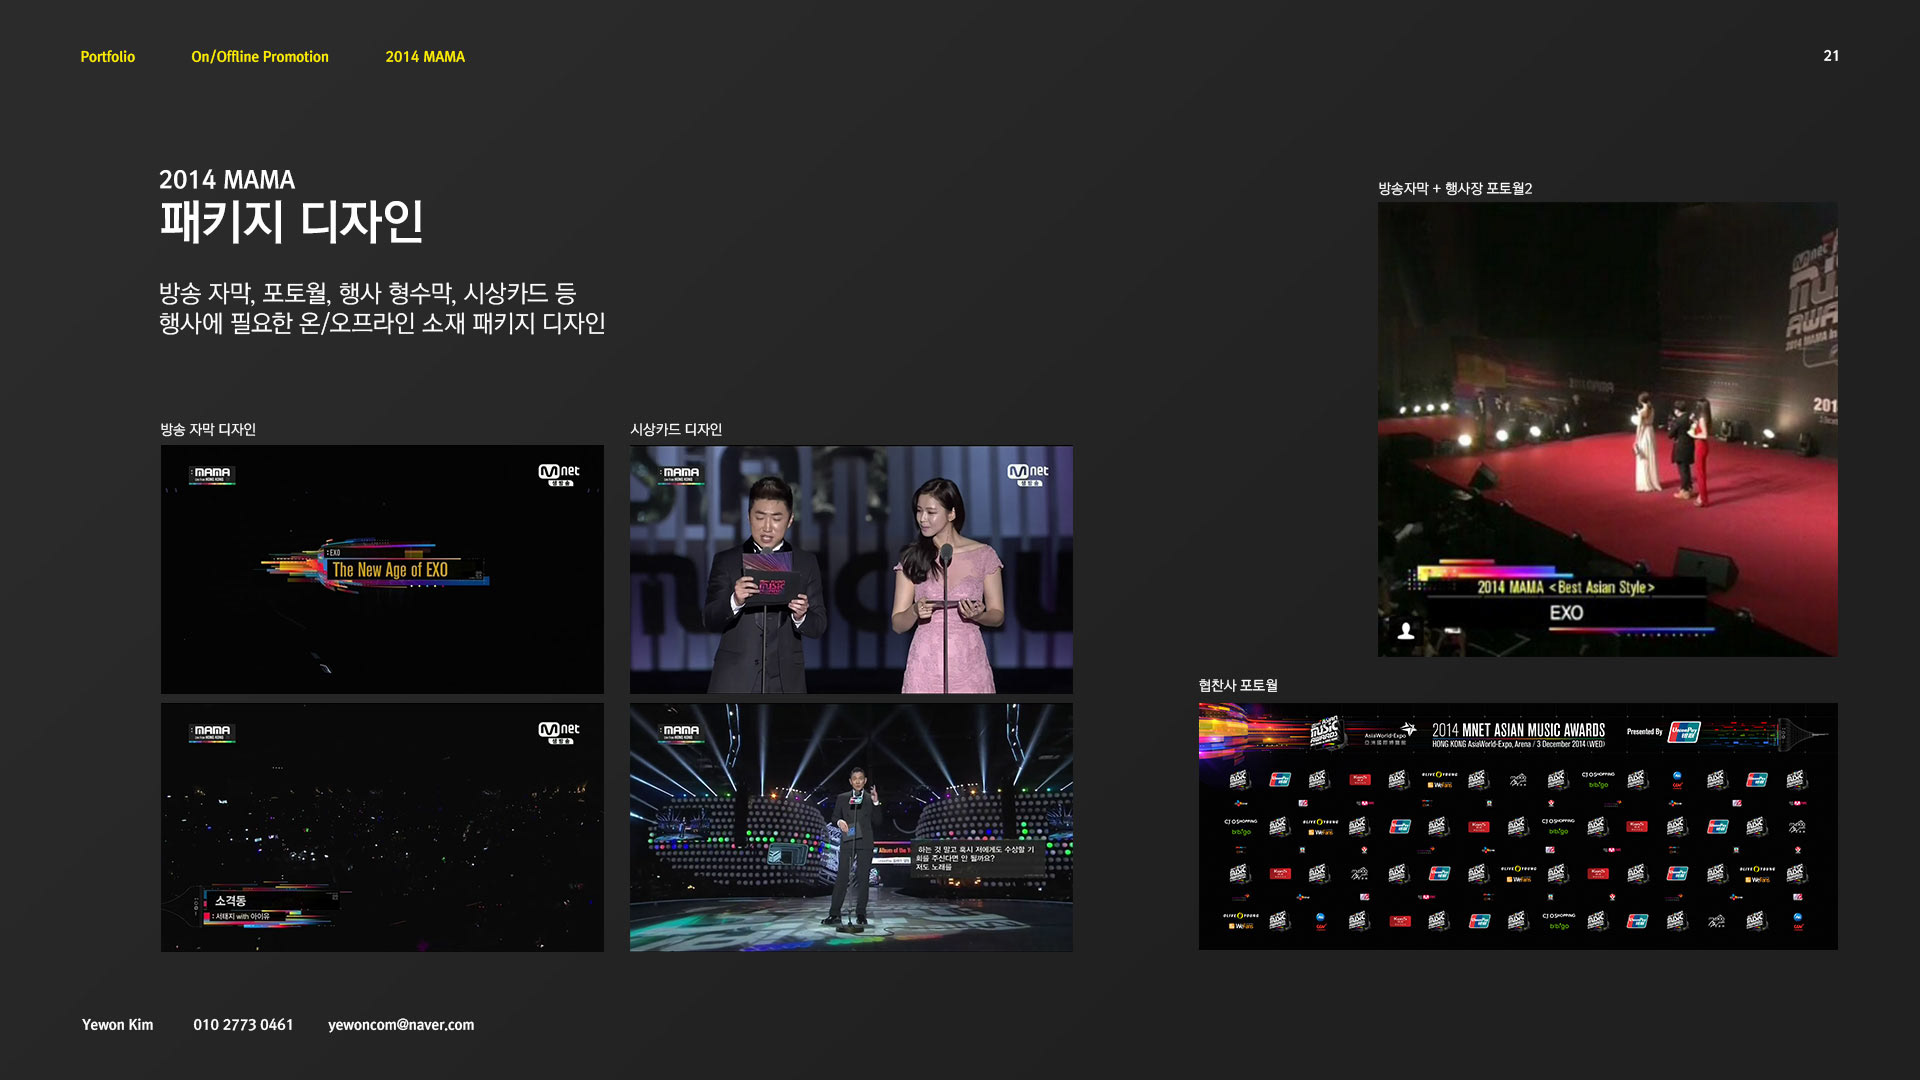Click MAMA logo in stage speaker thumbnail
The width and height of the screenshot is (1920, 1080).
click(681, 732)
